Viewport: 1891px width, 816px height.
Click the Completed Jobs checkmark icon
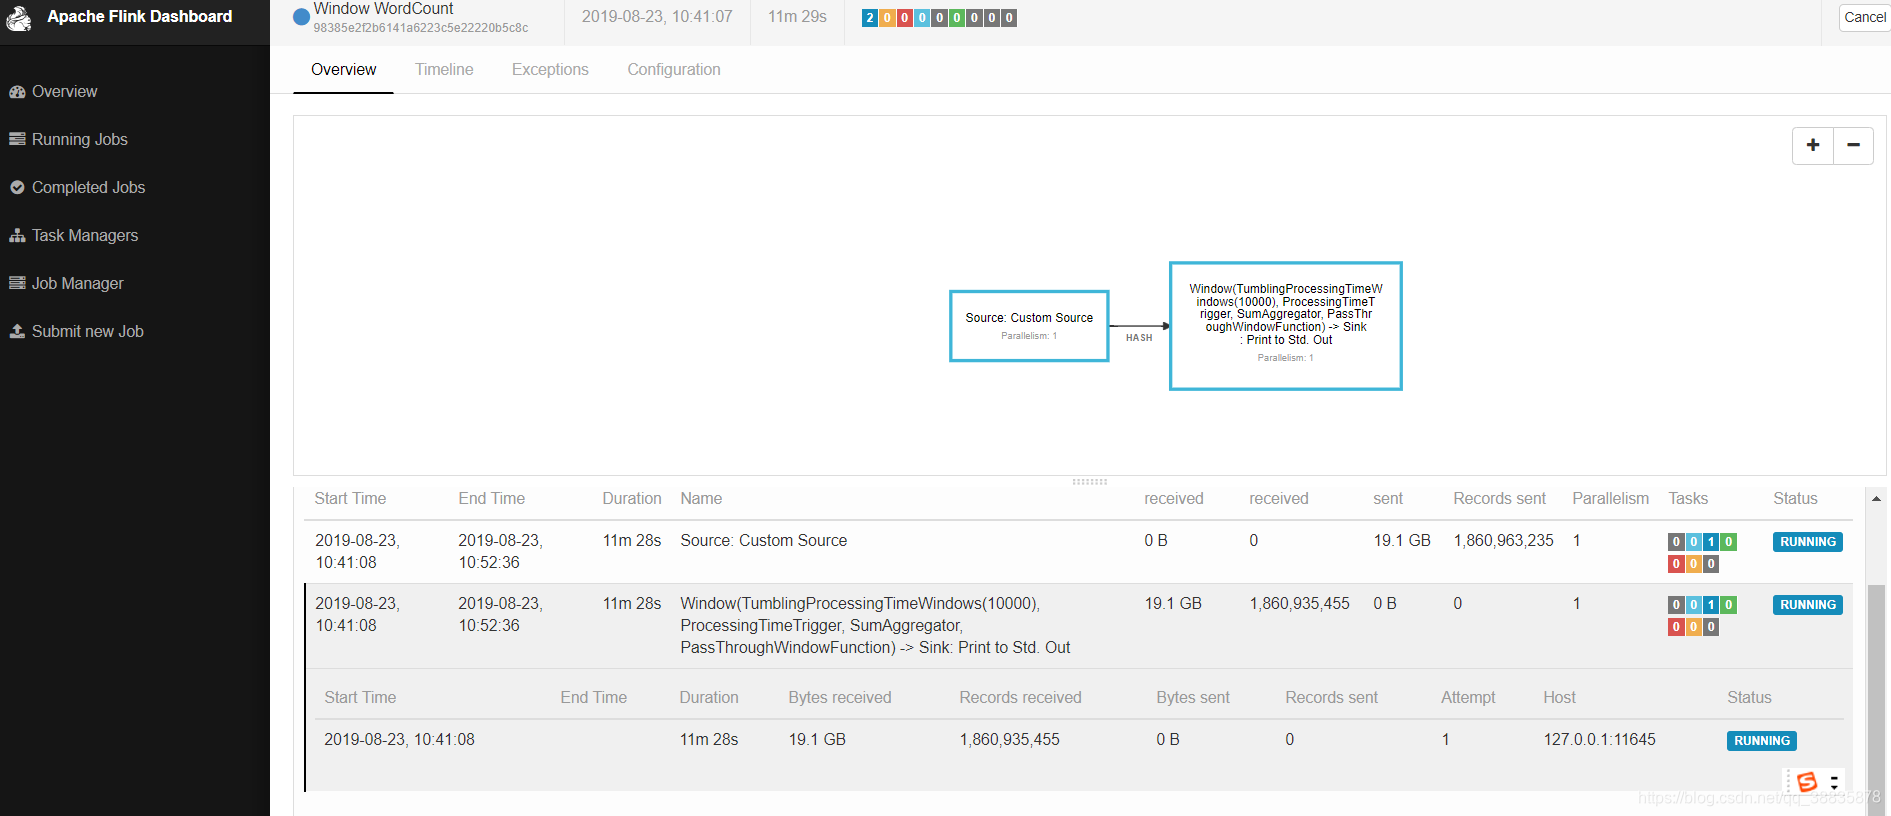[17, 187]
